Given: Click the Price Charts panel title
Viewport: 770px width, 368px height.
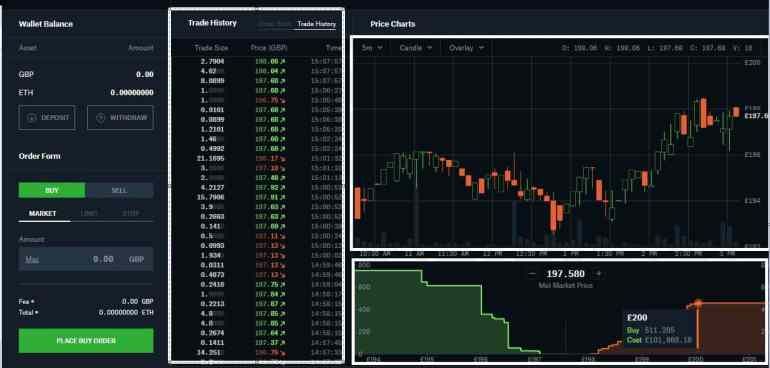Looking at the screenshot, I should click(392, 24).
